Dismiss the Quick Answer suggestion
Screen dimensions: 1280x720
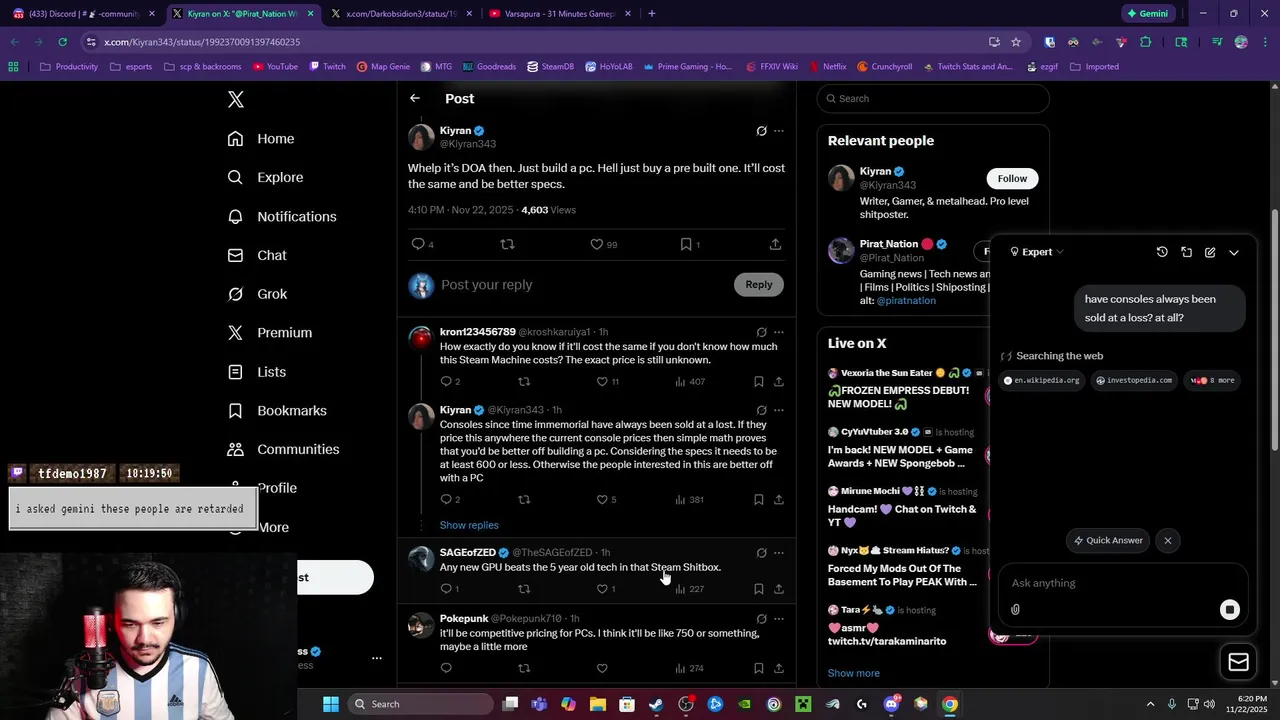(x=1167, y=540)
